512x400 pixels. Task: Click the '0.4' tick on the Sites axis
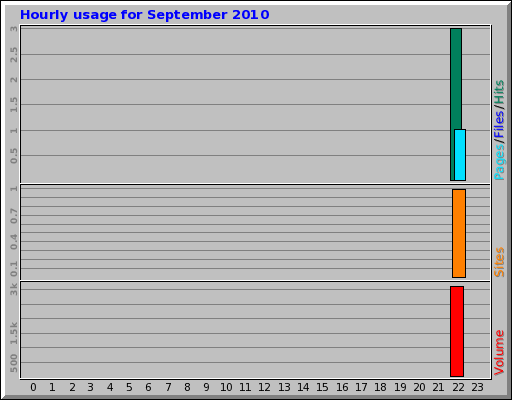coord(14,242)
